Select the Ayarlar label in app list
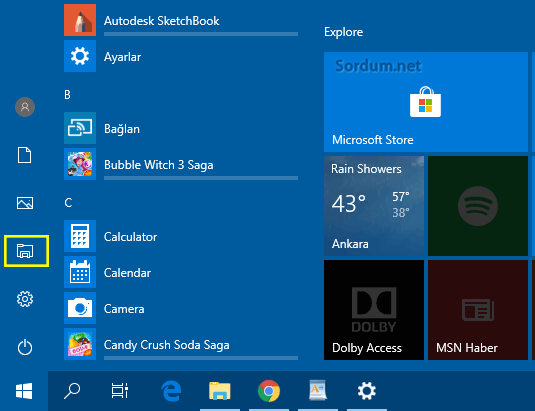Viewport: 535px width, 411px height. (x=122, y=57)
